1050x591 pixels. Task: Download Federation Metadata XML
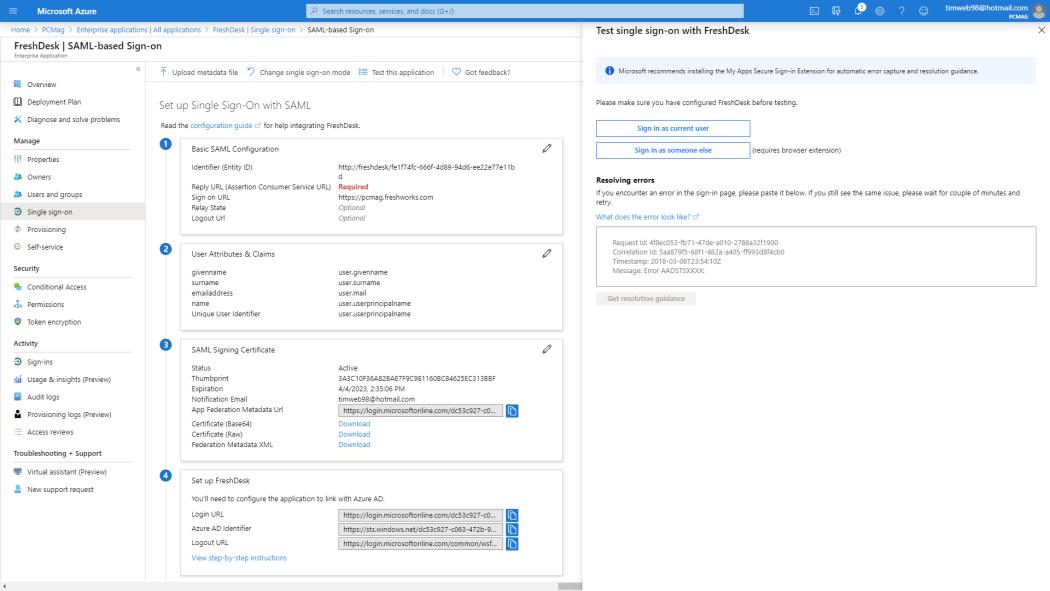(x=354, y=444)
